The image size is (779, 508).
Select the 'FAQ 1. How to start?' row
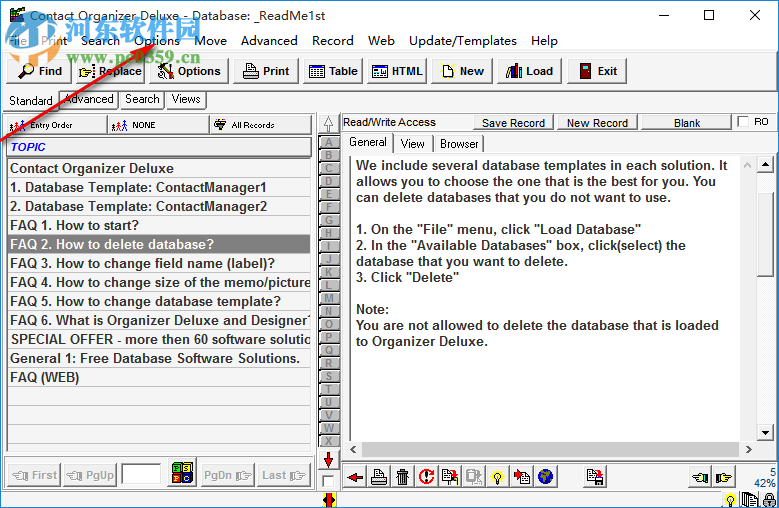pyautogui.click(x=159, y=225)
